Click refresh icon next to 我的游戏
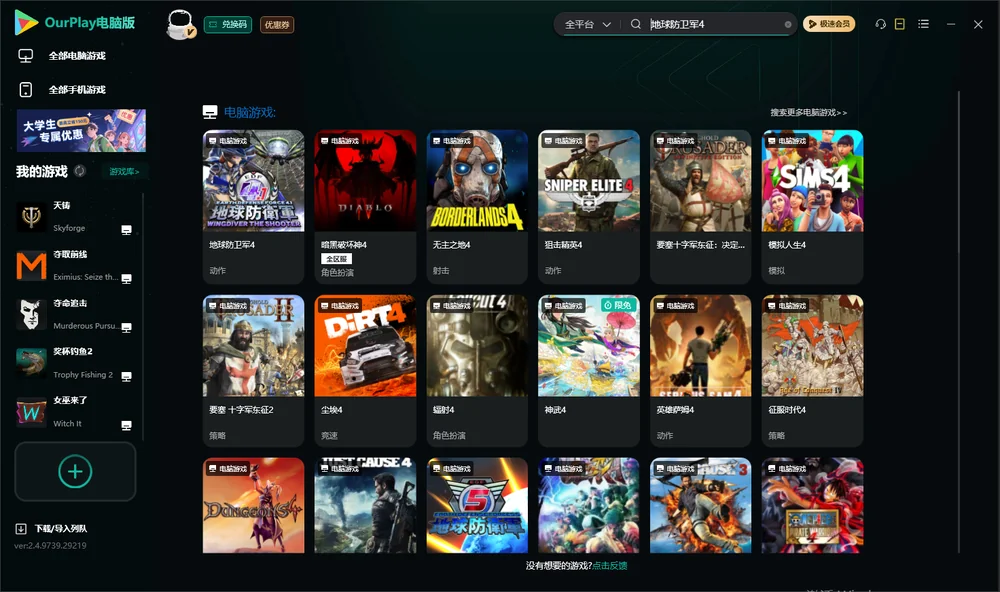 pyautogui.click(x=80, y=171)
